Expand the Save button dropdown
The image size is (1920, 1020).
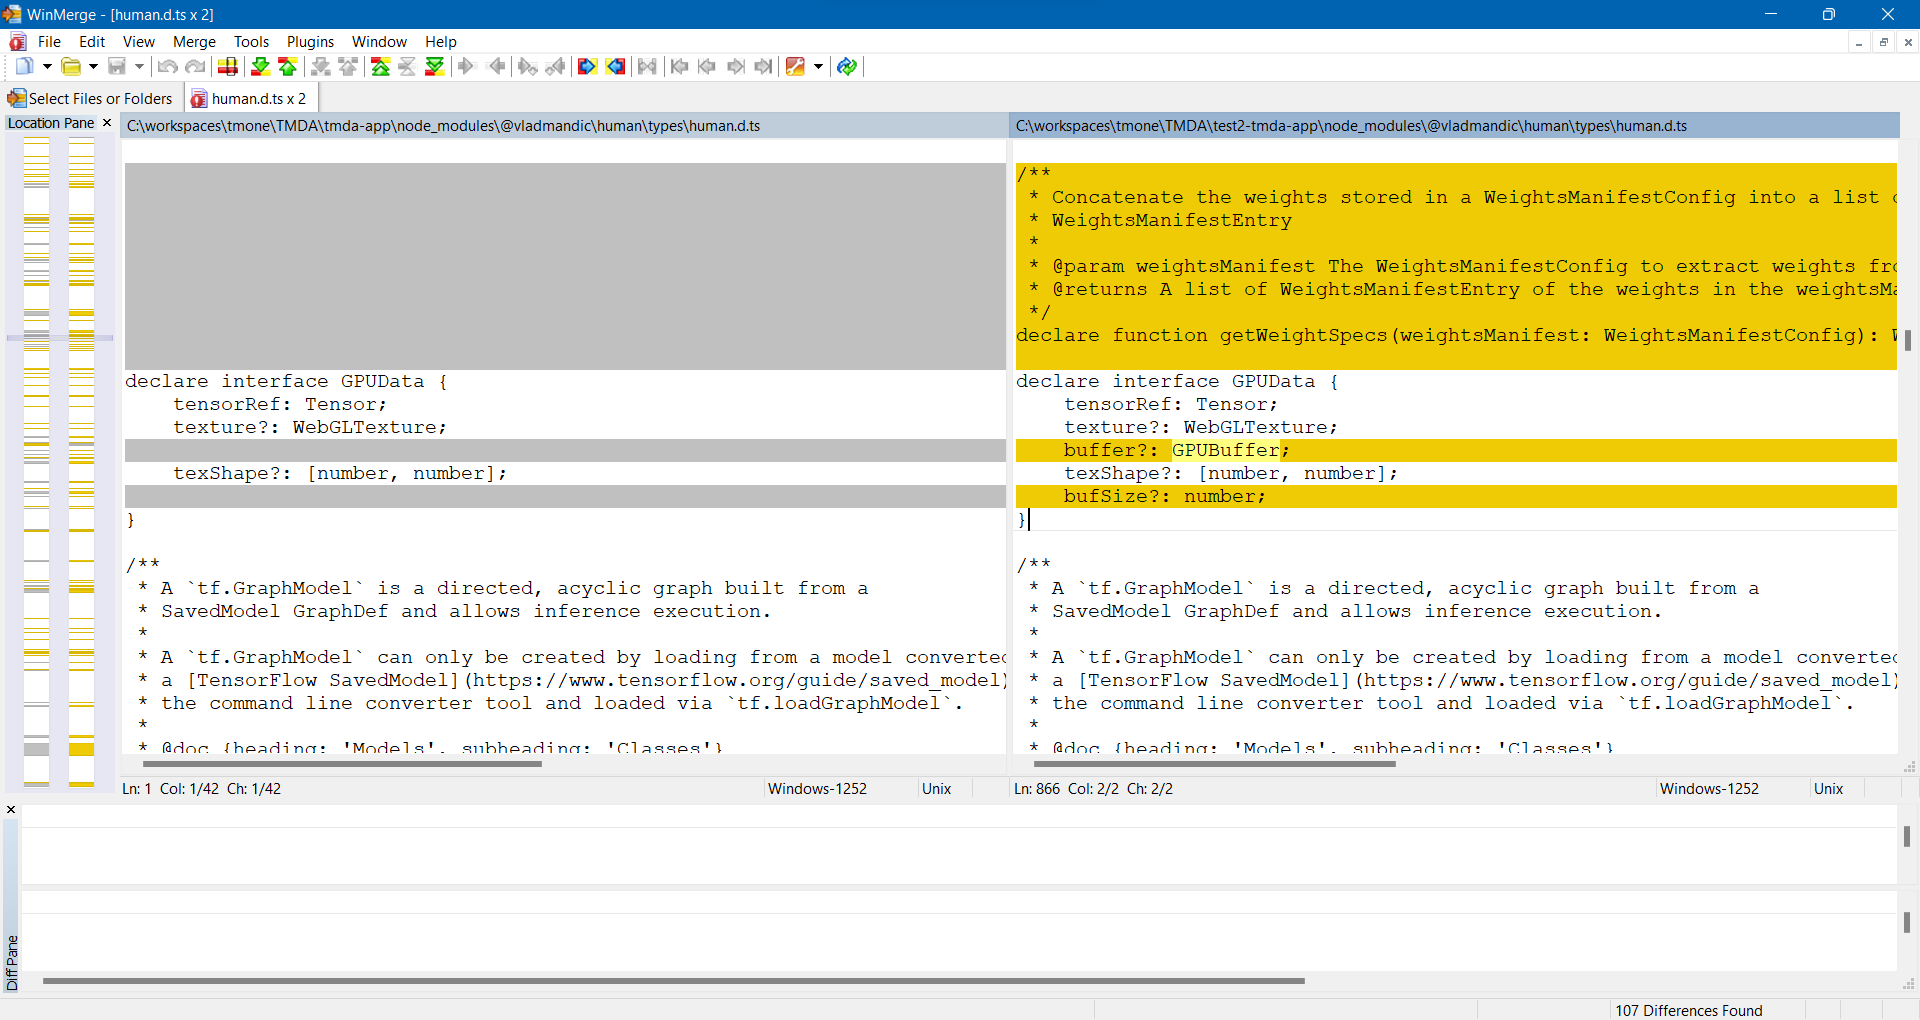[x=137, y=66]
